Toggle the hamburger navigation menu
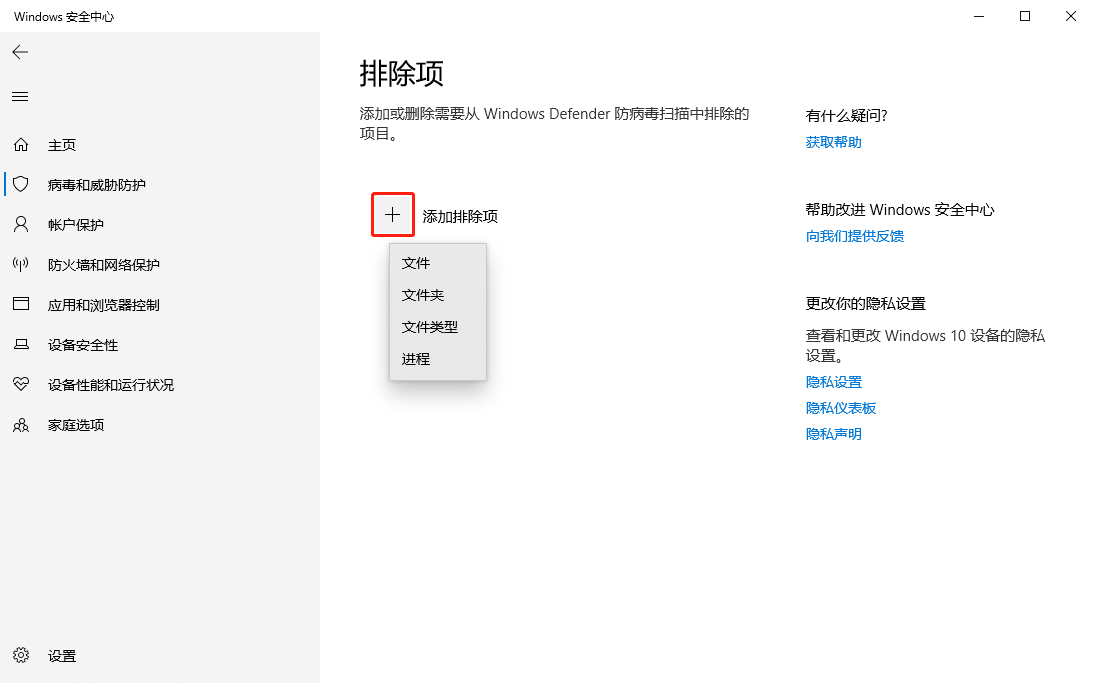The image size is (1093, 683). point(20,96)
